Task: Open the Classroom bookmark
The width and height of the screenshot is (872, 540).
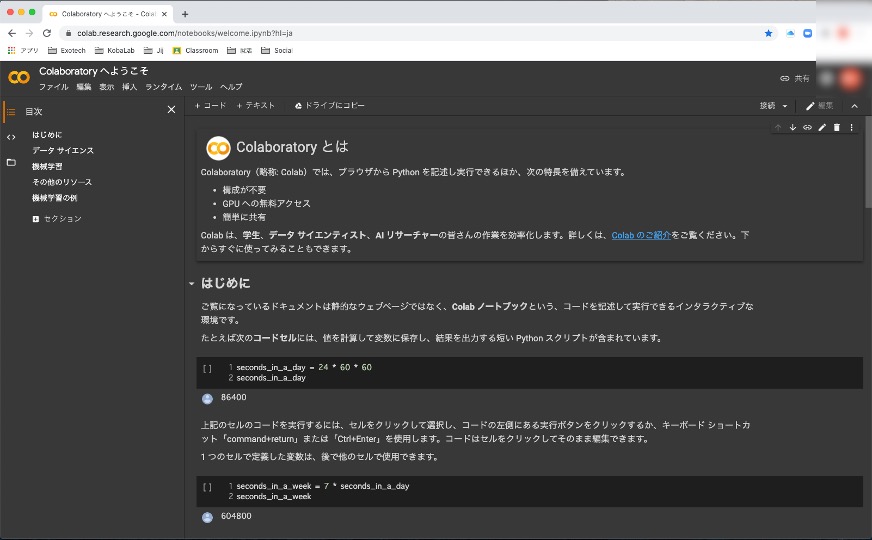Action: point(195,51)
